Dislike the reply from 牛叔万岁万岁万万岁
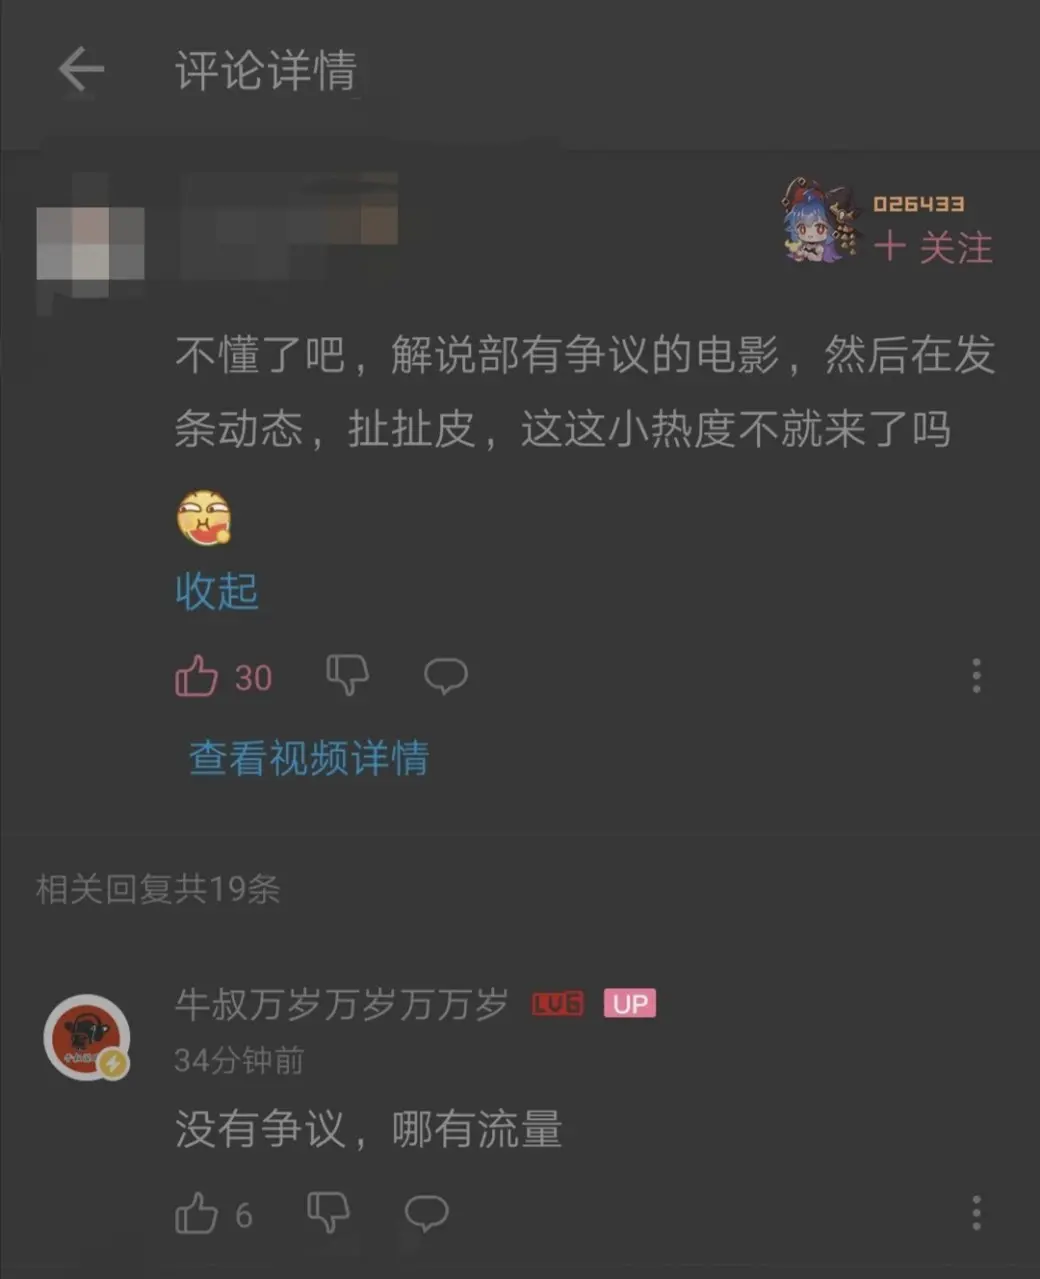 coord(328,1212)
